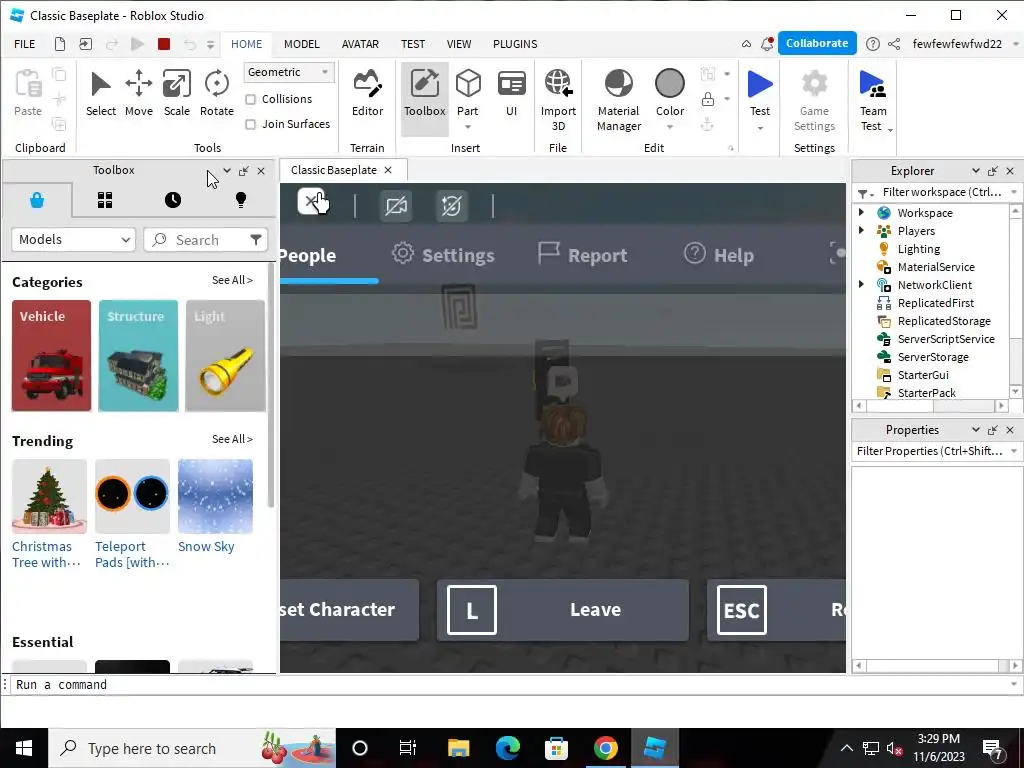Click the Run a command bar
The image size is (1024, 768).
(x=509, y=684)
